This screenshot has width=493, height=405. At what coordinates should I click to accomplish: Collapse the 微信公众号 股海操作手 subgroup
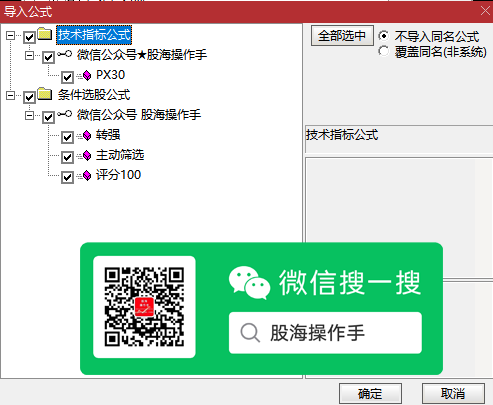tap(30, 116)
